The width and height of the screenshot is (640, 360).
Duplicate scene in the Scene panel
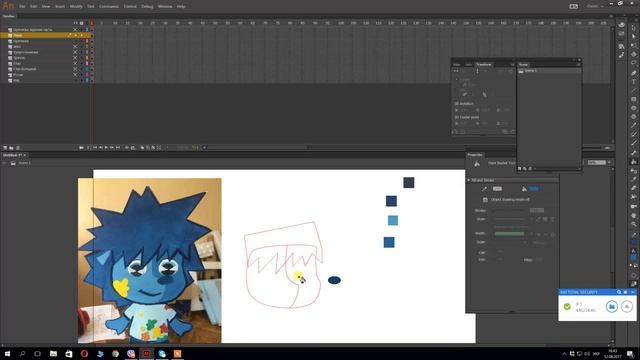tap(525, 168)
